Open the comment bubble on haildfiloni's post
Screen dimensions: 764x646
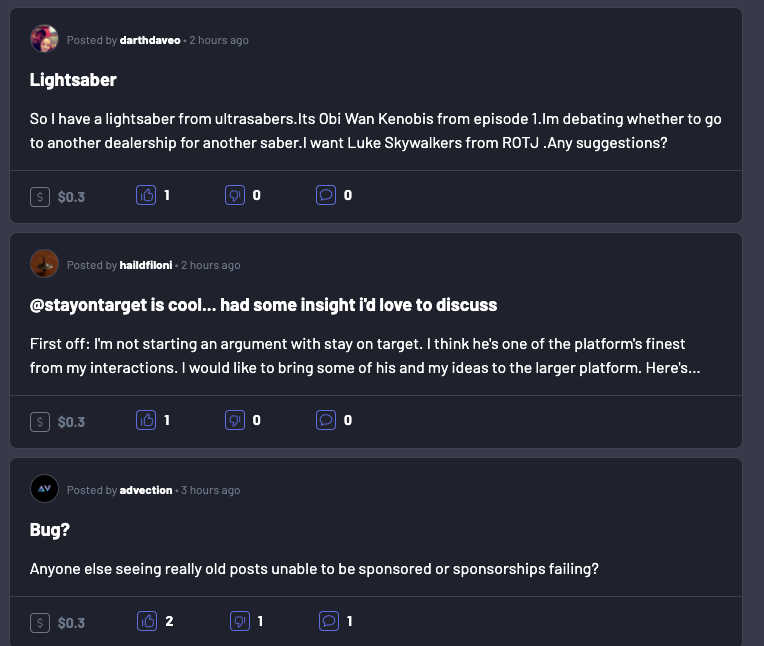coord(326,420)
